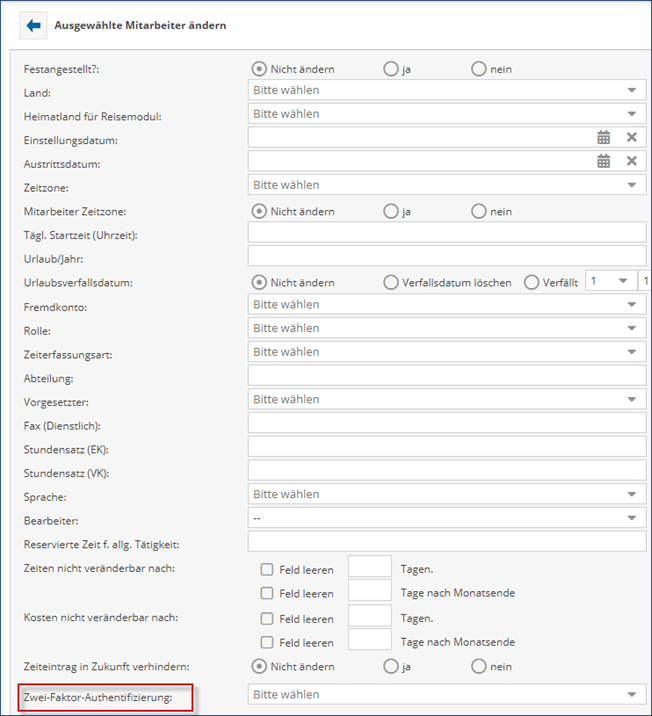Viewport: 652px width, 716px height.
Task: Expand the Zwei-Faktor-Authentifizierung dropdown
Action: click(447, 694)
